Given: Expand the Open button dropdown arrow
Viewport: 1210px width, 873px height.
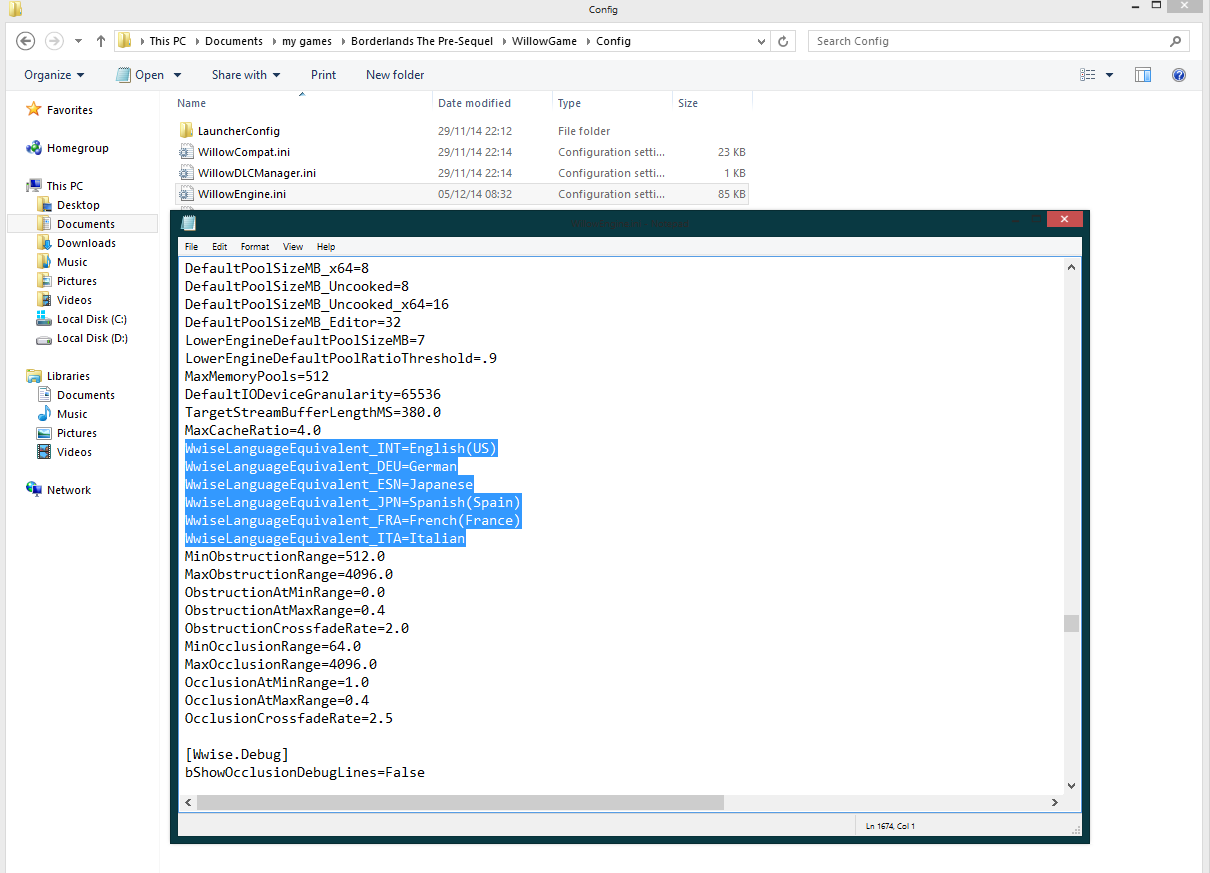Looking at the screenshot, I should pyautogui.click(x=178, y=75).
